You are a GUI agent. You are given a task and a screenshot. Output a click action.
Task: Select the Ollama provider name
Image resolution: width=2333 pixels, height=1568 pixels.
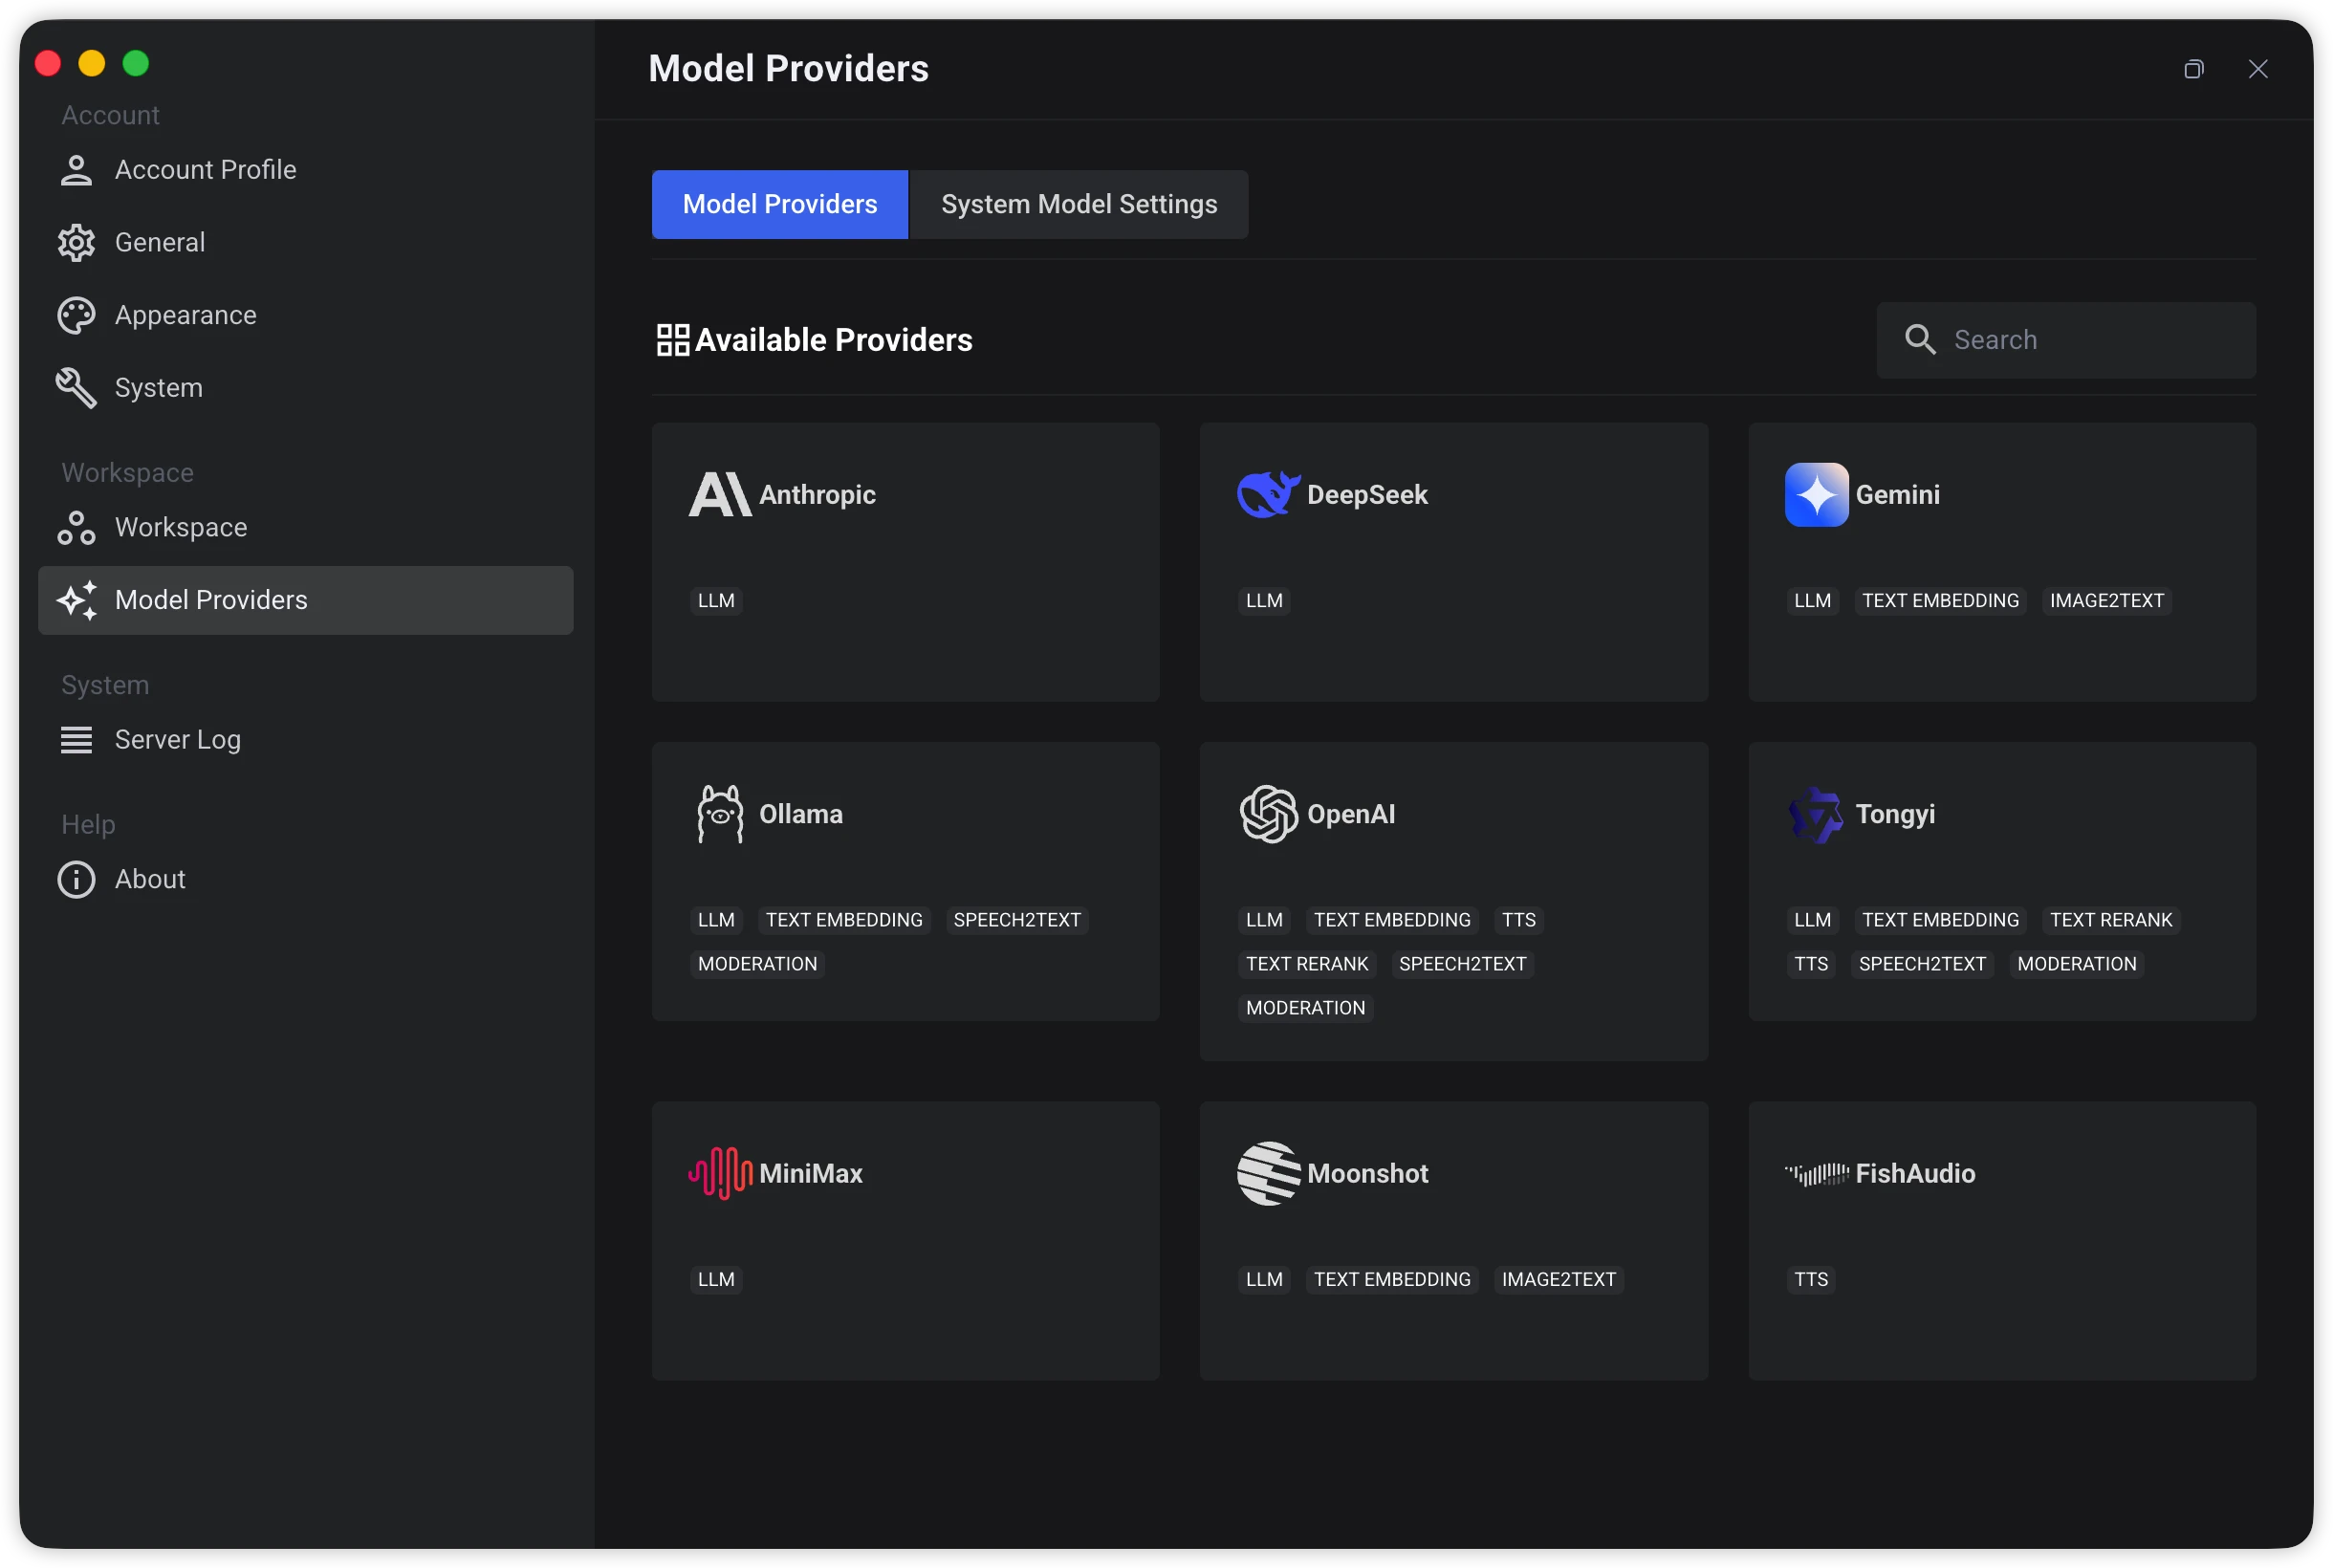pyautogui.click(x=801, y=814)
